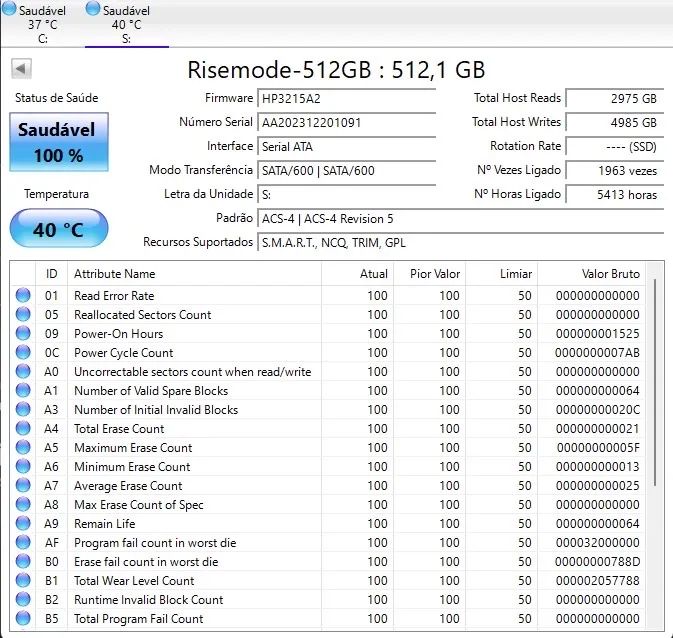Screen dimensions: 673x638
Task: Click status icon of Erase fail count row
Action: pyautogui.click(x=23, y=561)
